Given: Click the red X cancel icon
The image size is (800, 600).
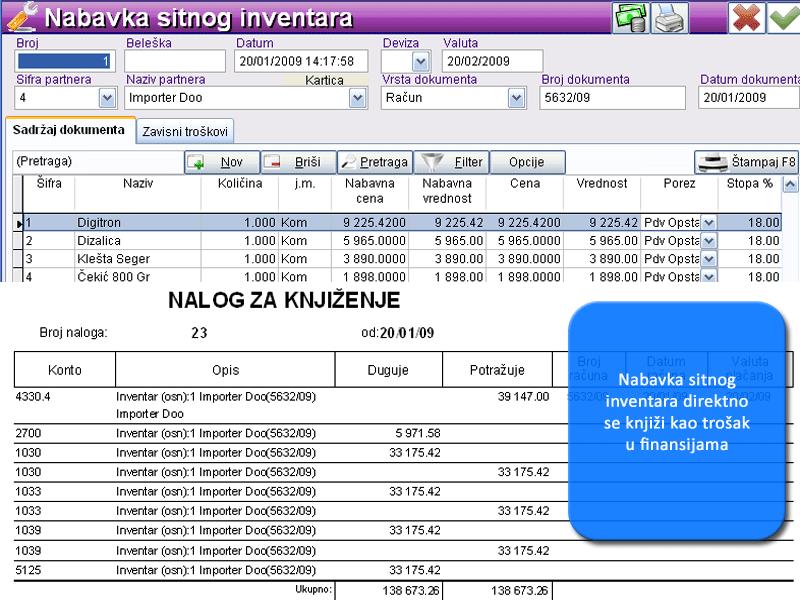Looking at the screenshot, I should pos(745,18).
